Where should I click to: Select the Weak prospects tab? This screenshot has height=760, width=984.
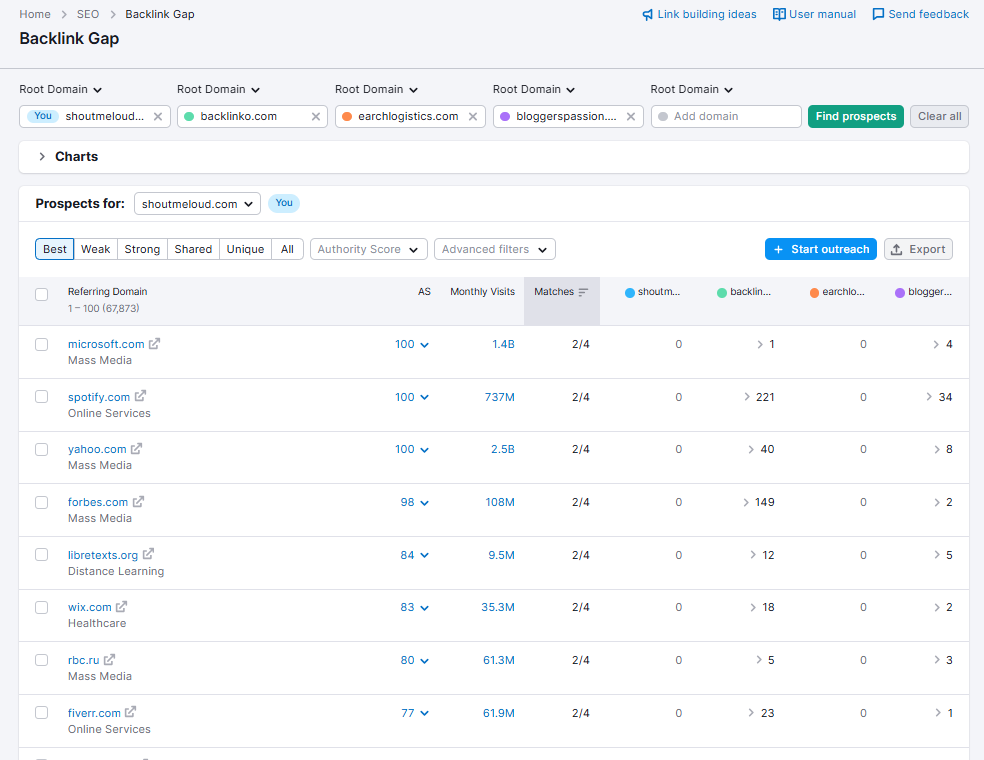[x=95, y=248]
